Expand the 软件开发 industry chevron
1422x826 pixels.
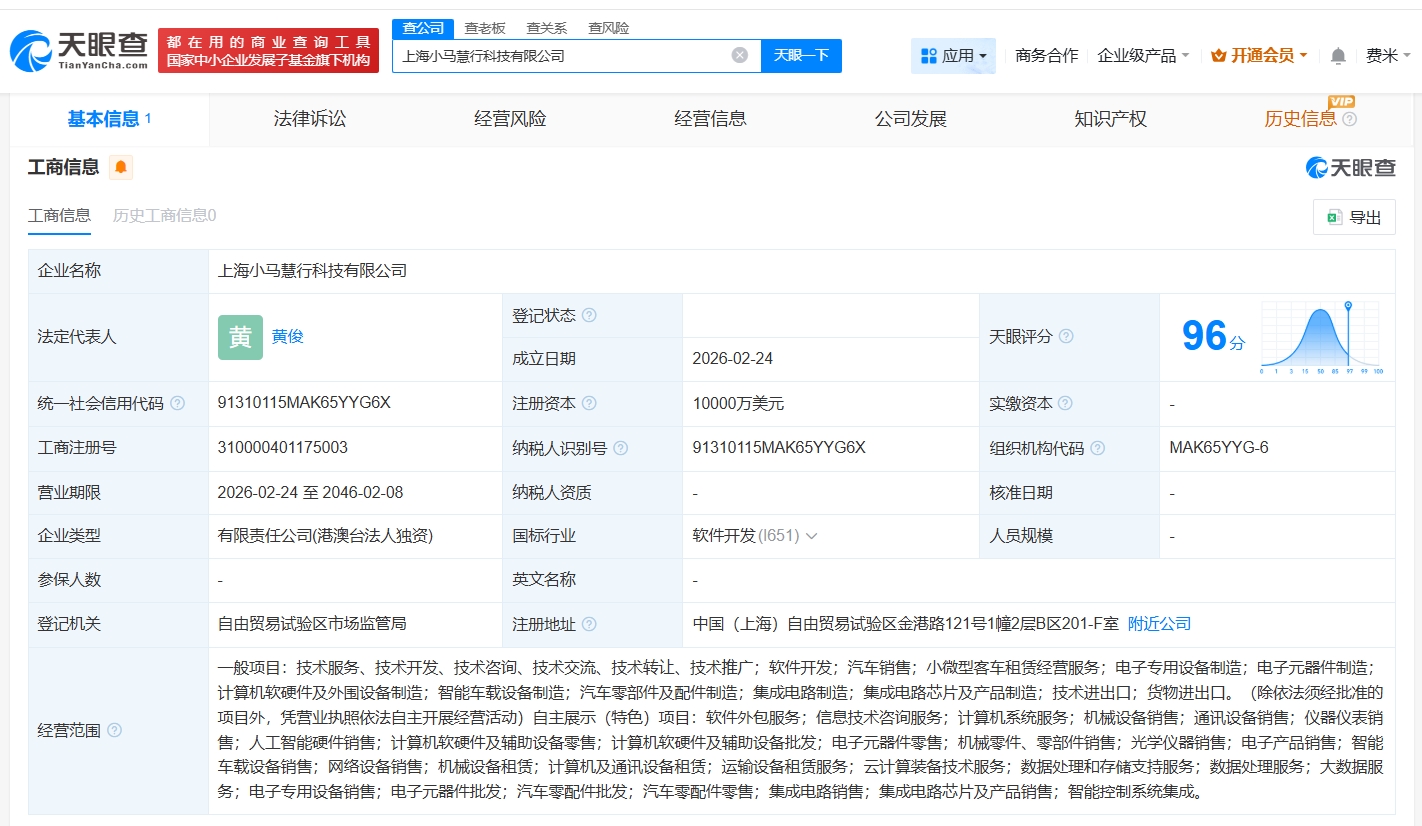(811, 536)
